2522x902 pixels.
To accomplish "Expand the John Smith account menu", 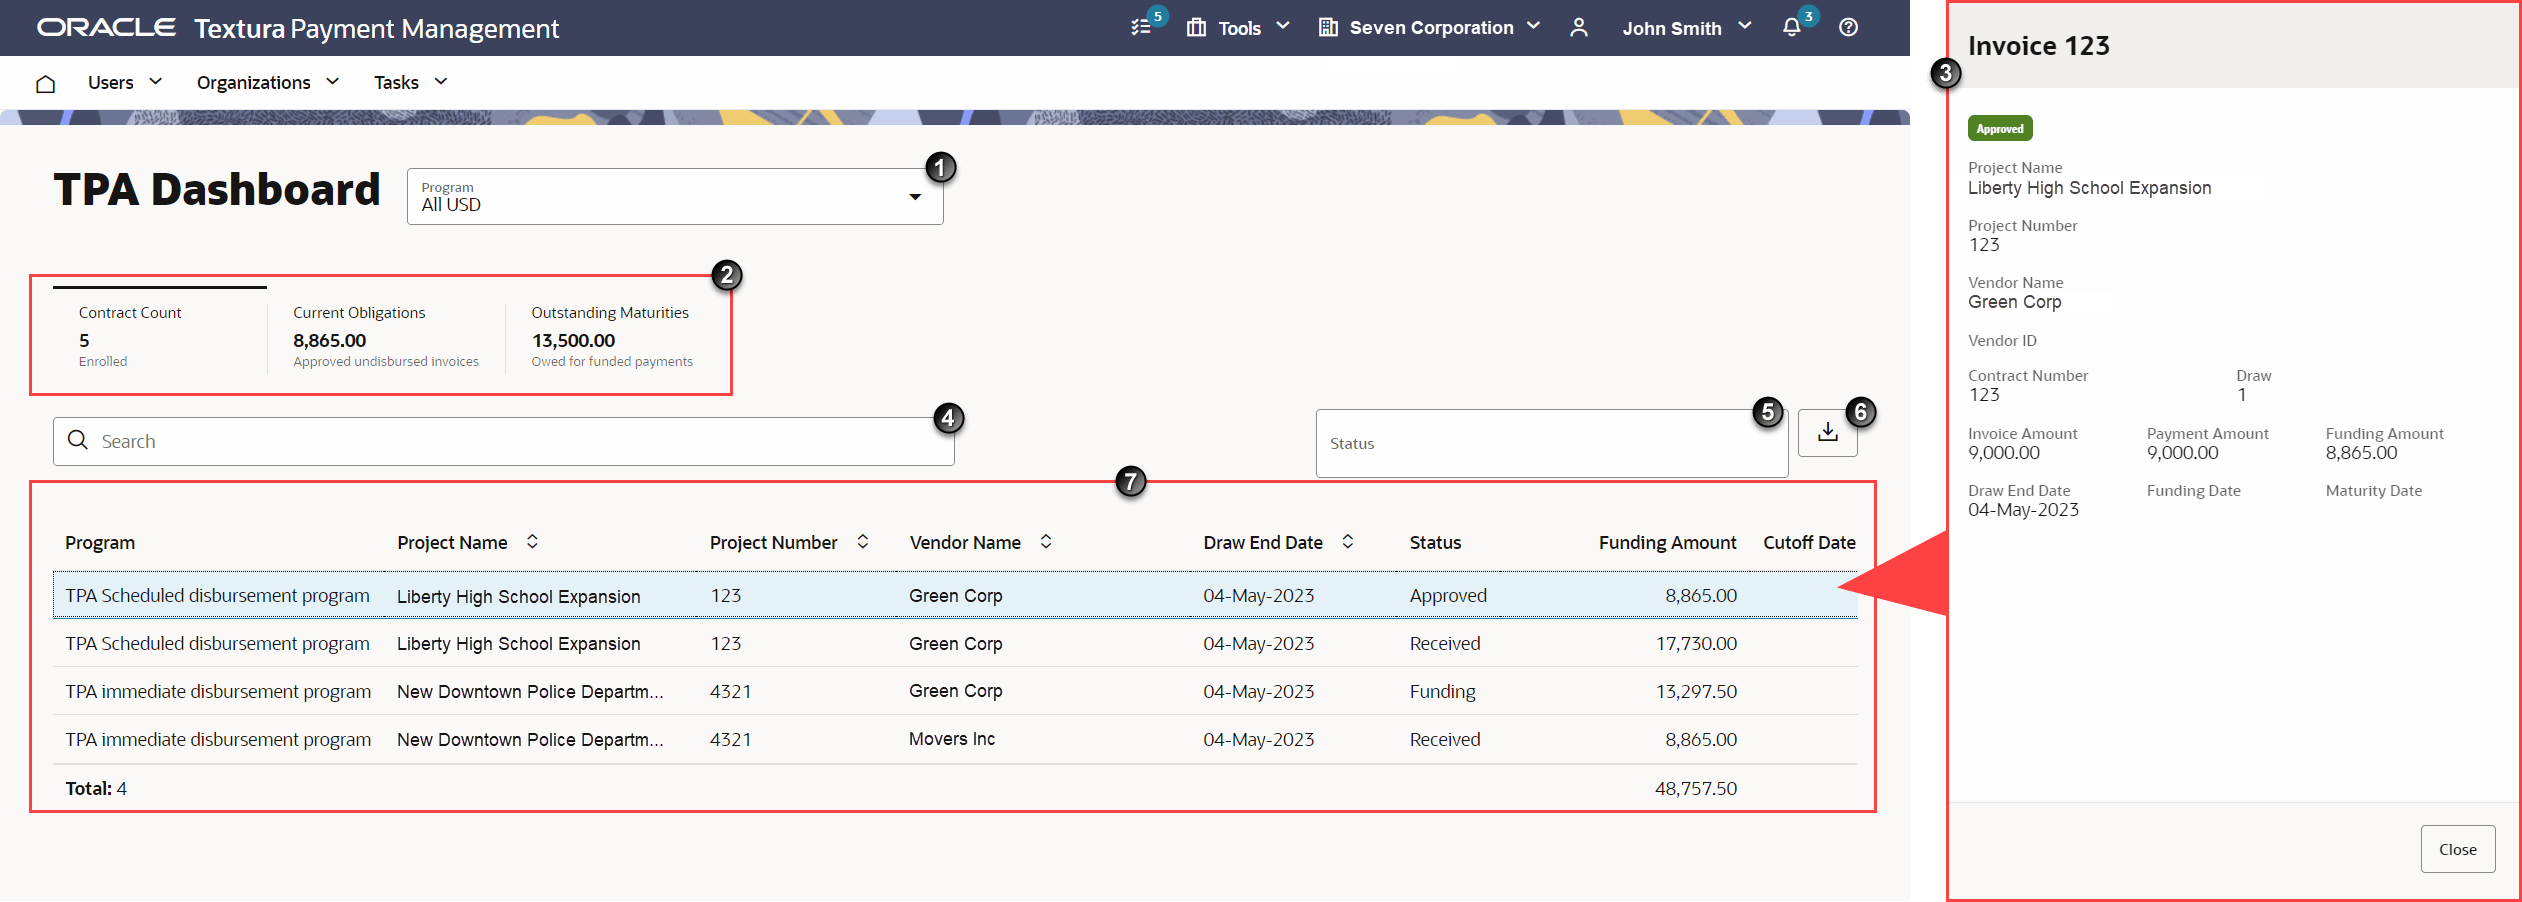I will coord(1687,28).
